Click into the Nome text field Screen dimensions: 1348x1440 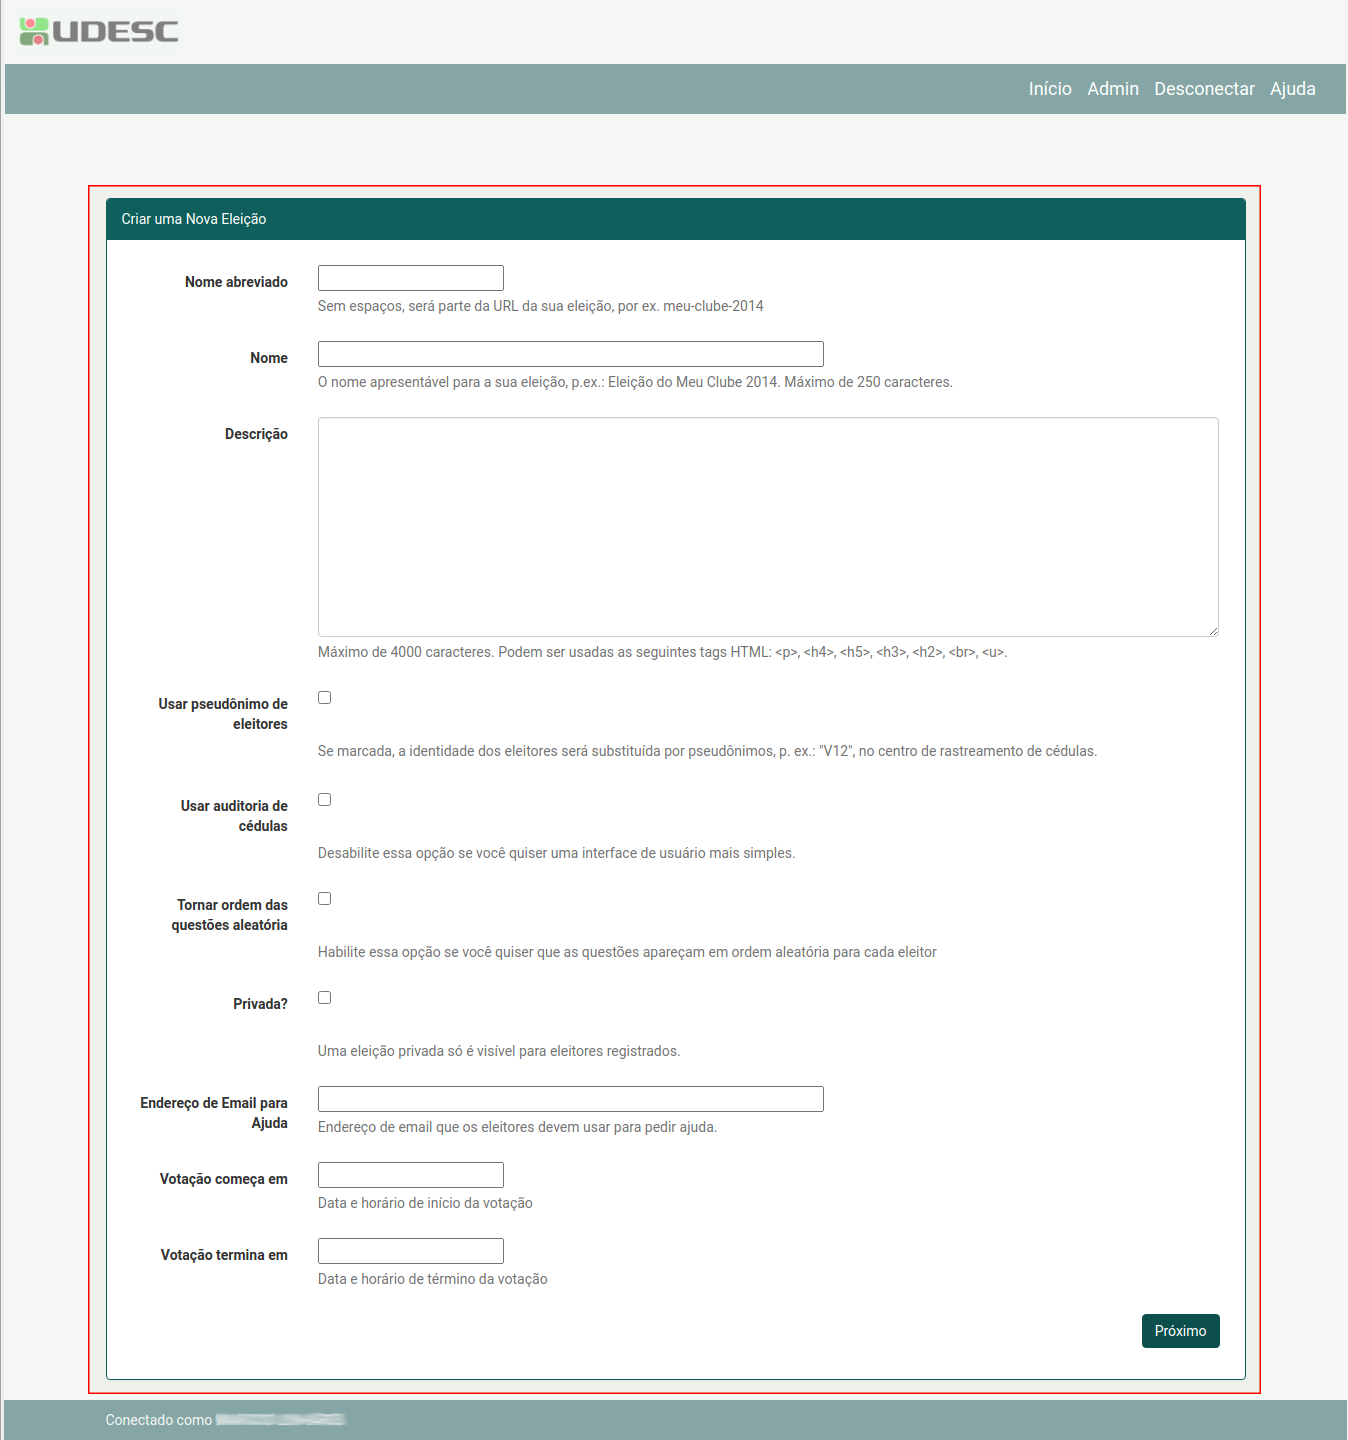[570, 354]
